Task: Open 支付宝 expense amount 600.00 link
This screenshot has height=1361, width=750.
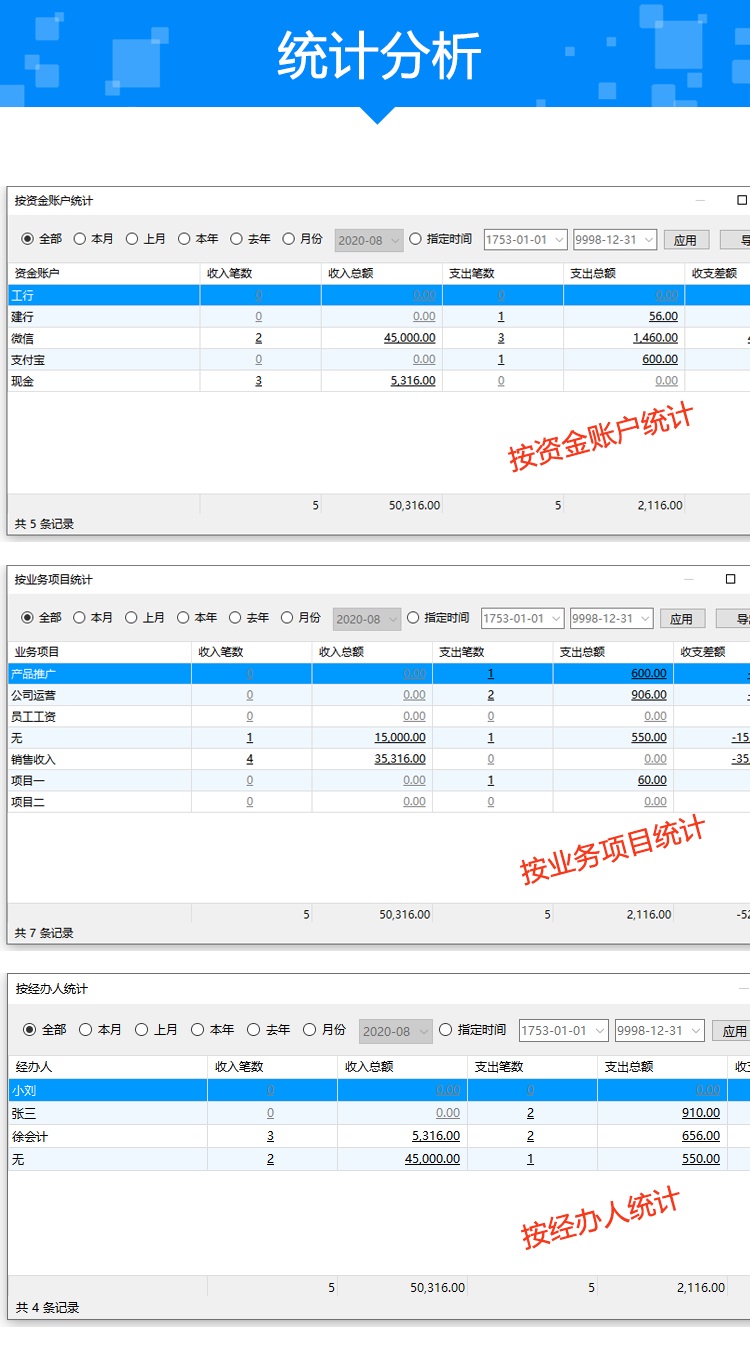Action: [660, 359]
